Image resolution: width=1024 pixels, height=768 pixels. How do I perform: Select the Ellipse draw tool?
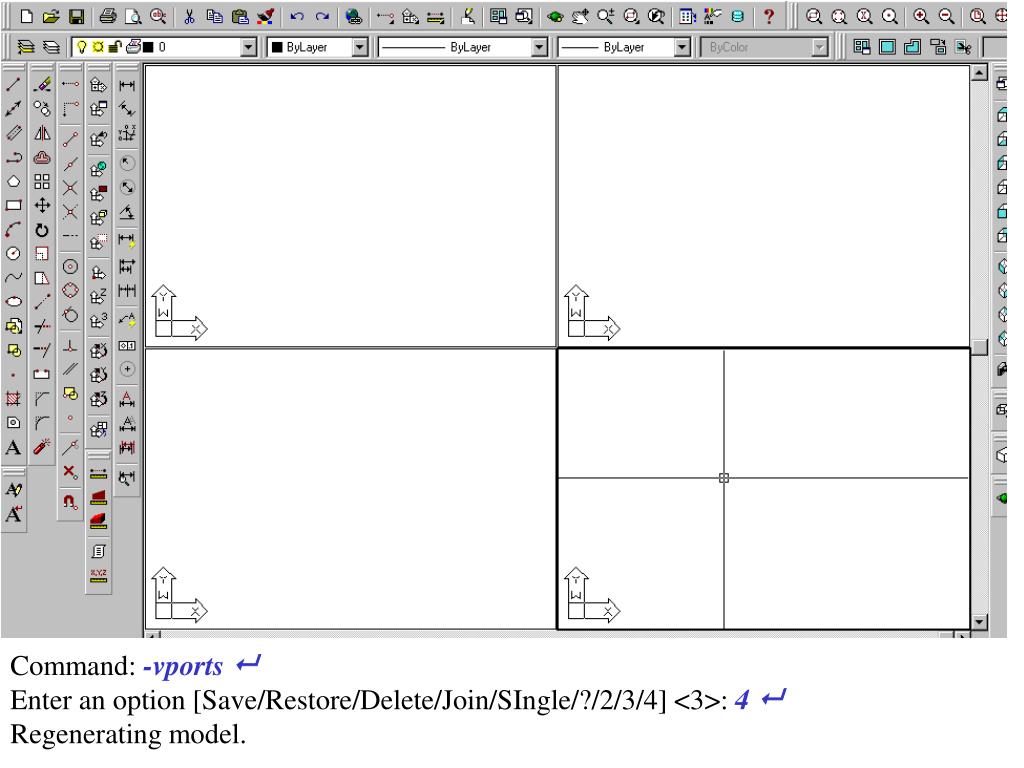[x=14, y=302]
